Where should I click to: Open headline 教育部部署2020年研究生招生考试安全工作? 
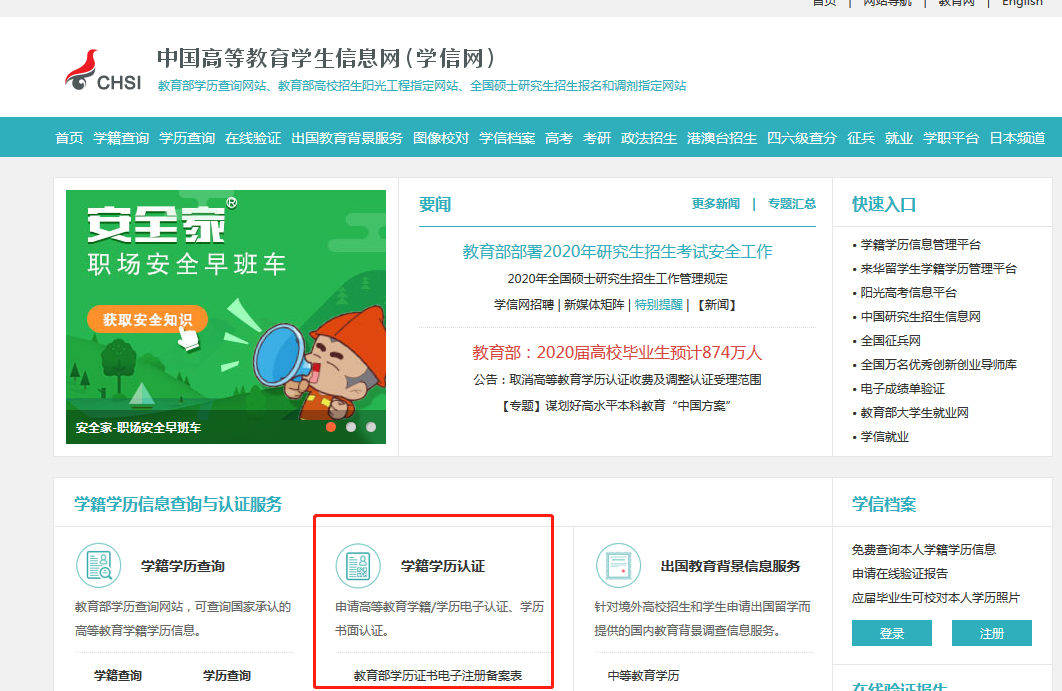[617, 251]
